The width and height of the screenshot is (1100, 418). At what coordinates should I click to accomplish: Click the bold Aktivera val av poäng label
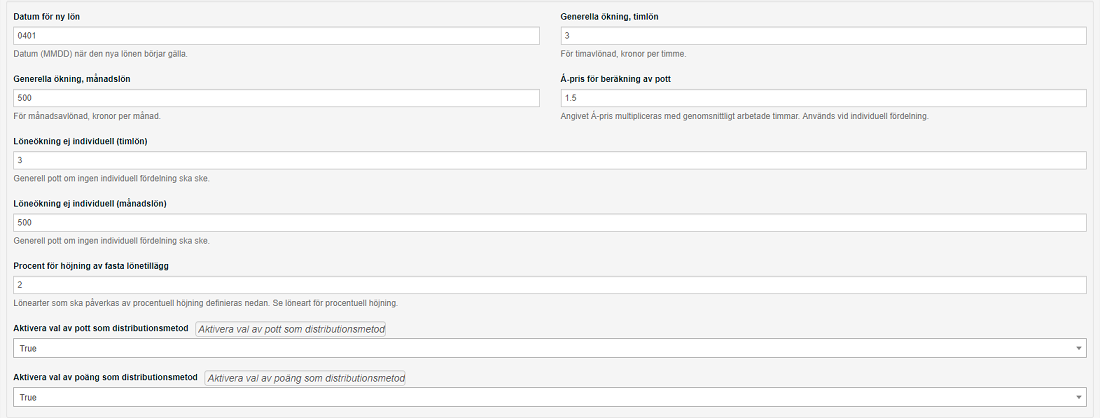(106, 377)
